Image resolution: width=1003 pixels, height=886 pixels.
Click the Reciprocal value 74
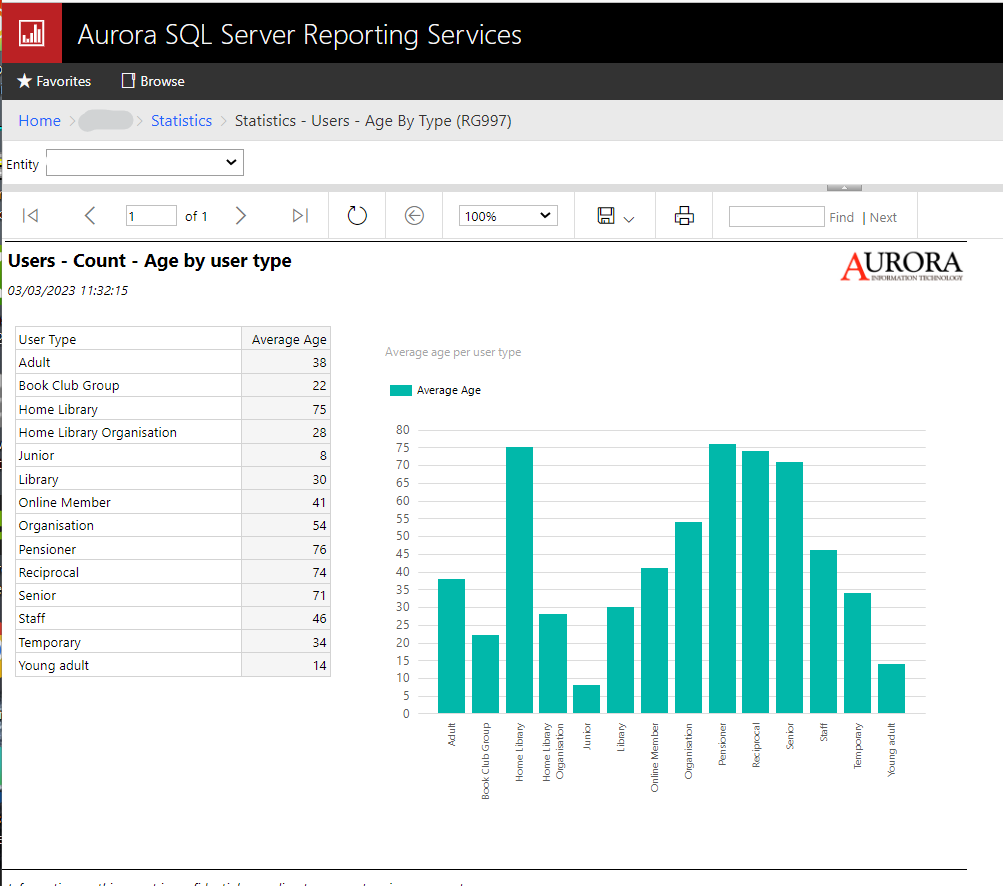click(x=319, y=573)
